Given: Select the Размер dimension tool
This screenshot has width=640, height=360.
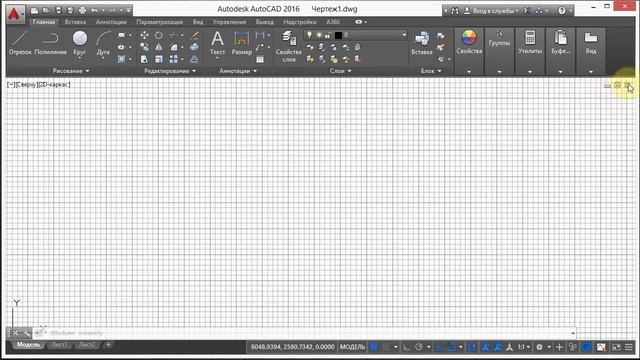Looking at the screenshot, I should pos(242,43).
